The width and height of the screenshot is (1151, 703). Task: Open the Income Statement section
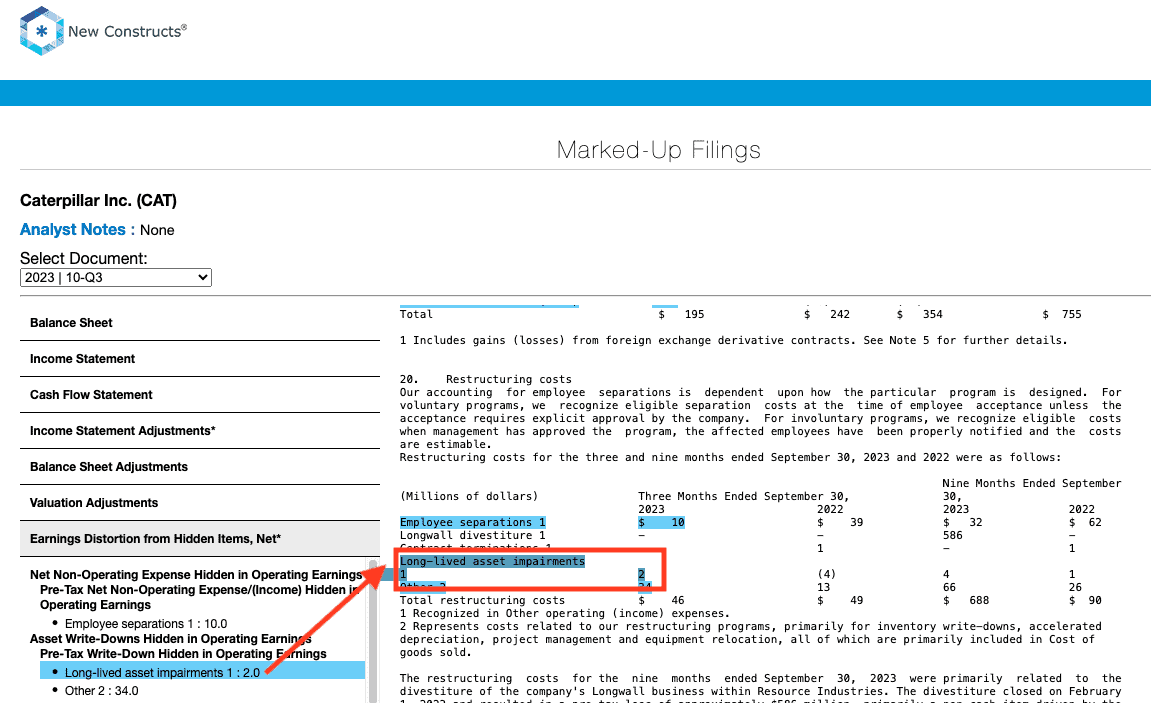[x=200, y=359]
